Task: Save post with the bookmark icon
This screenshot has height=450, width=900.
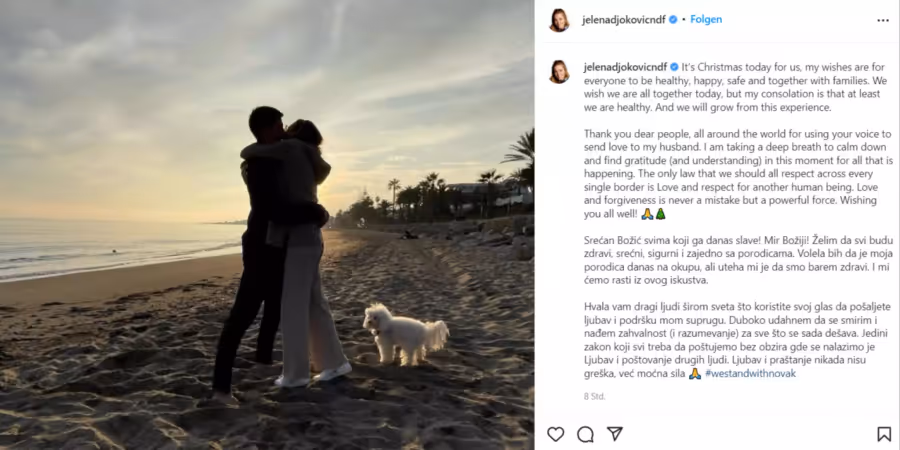Action: pos(885,434)
